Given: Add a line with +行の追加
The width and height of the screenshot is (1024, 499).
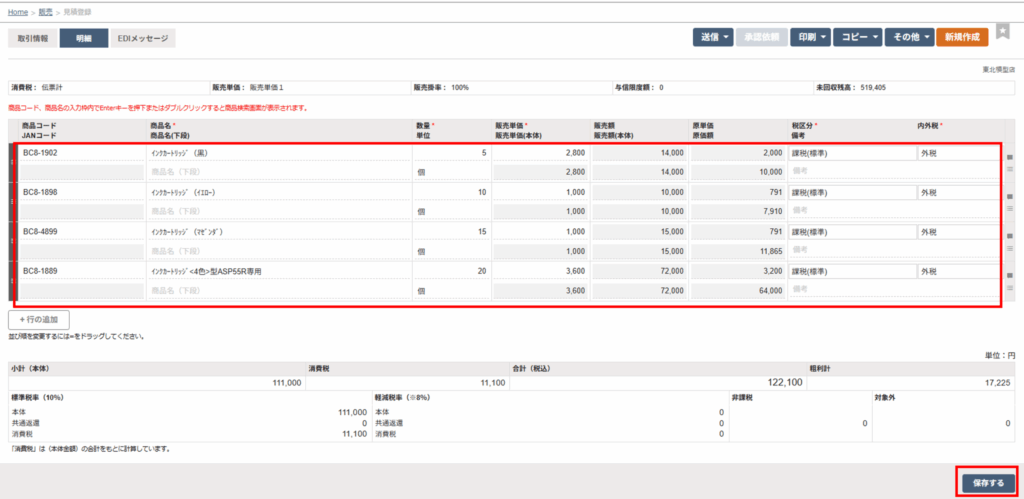Looking at the screenshot, I should click(x=39, y=320).
